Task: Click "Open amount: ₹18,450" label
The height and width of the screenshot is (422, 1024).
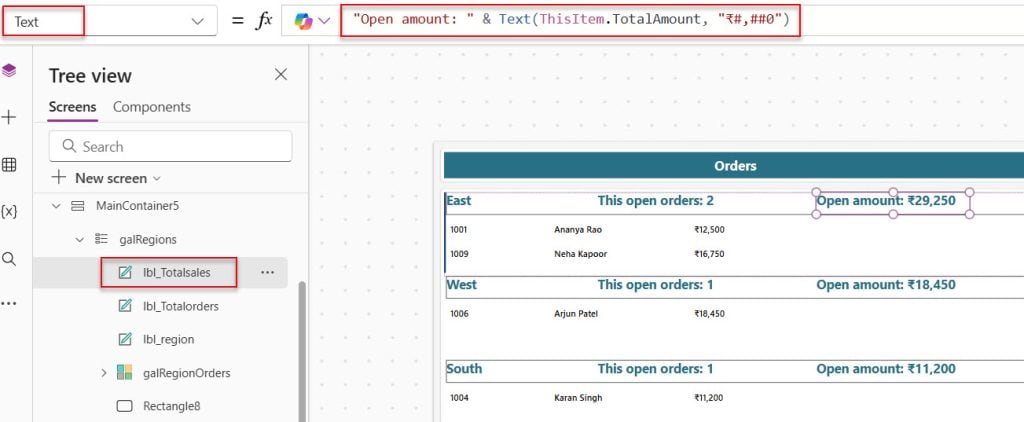Action: click(x=886, y=285)
